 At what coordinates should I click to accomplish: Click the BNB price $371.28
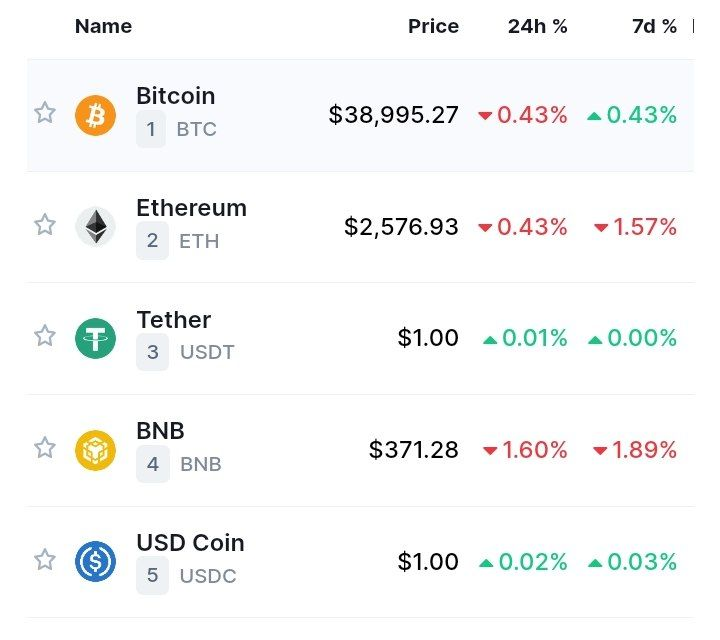414,449
